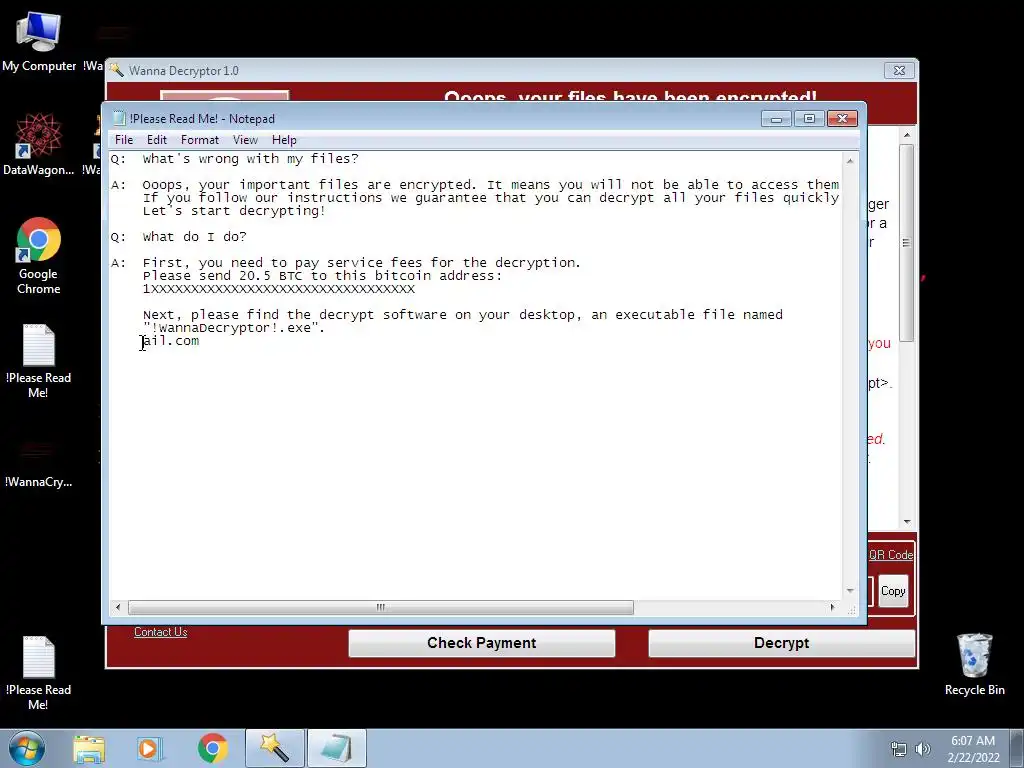The image size is (1024, 768).
Task: Click the network tray icon
Action: [x=899, y=749]
